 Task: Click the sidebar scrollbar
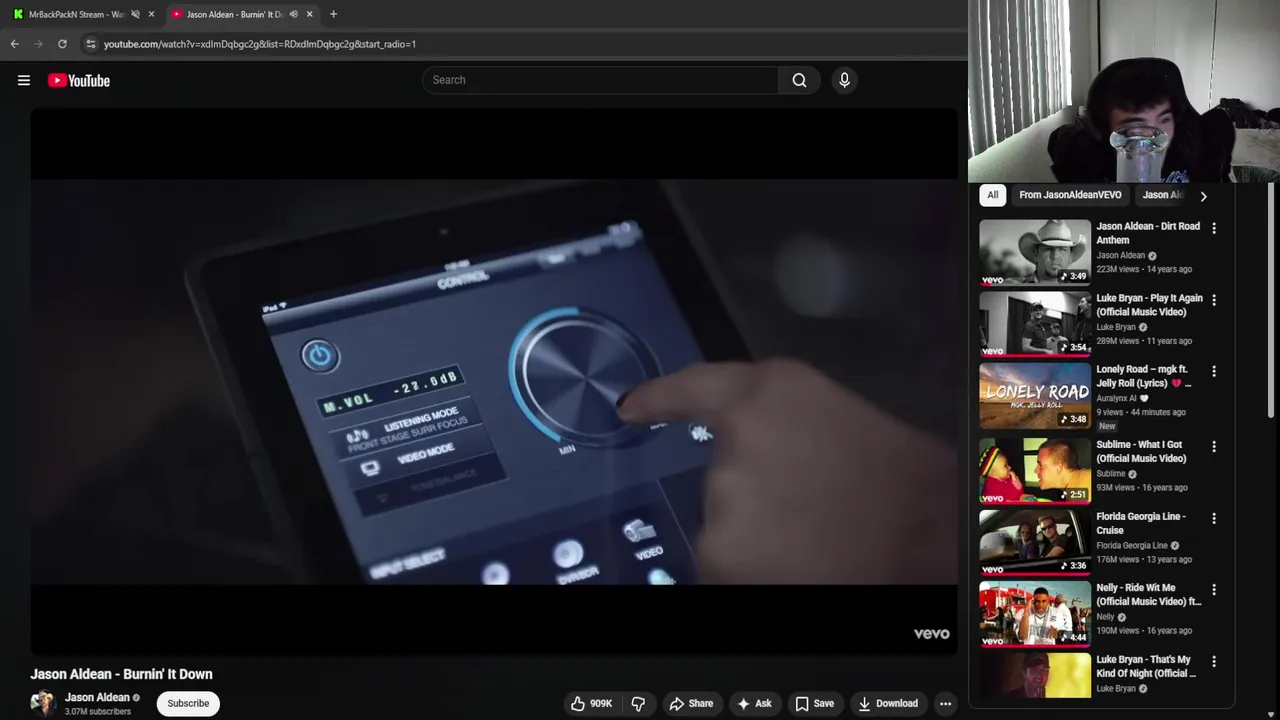[x=1272, y=300]
